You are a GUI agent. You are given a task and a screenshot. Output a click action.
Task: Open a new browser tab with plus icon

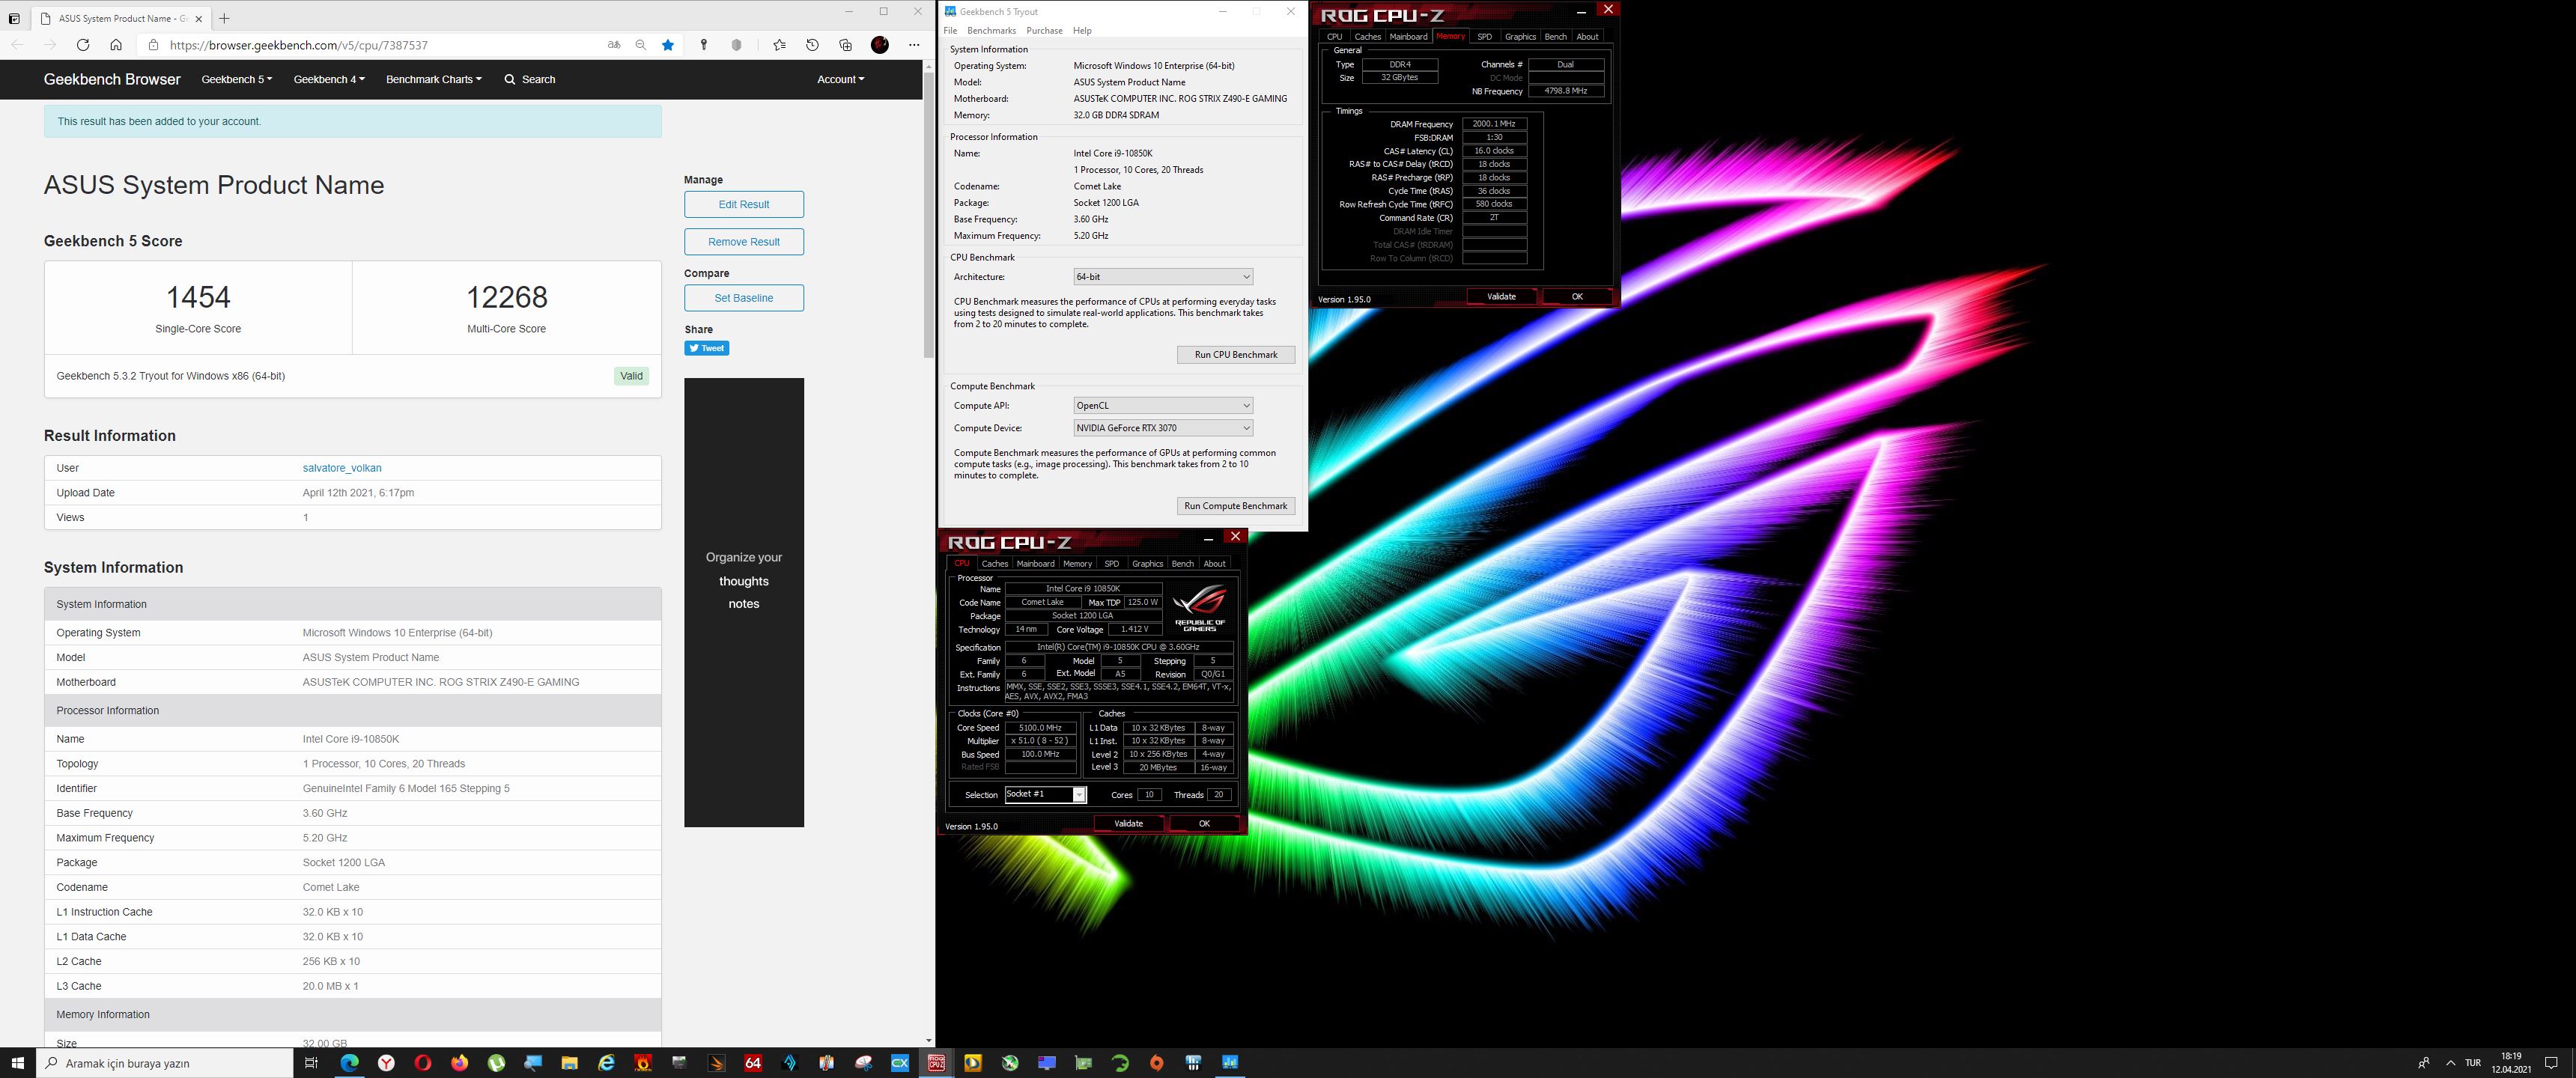pyautogui.click(x=224, y=18)
